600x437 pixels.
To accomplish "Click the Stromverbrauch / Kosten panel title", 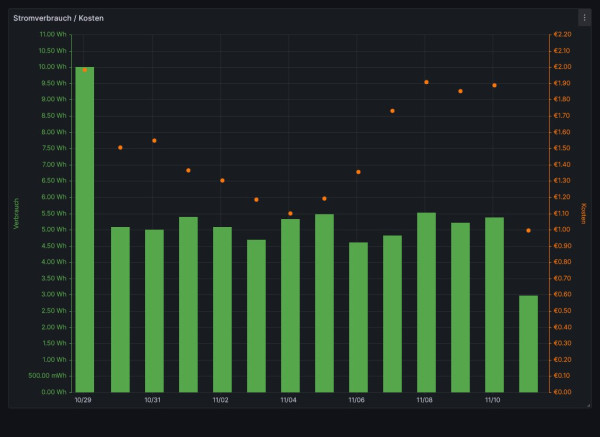I will pos(58,18).
